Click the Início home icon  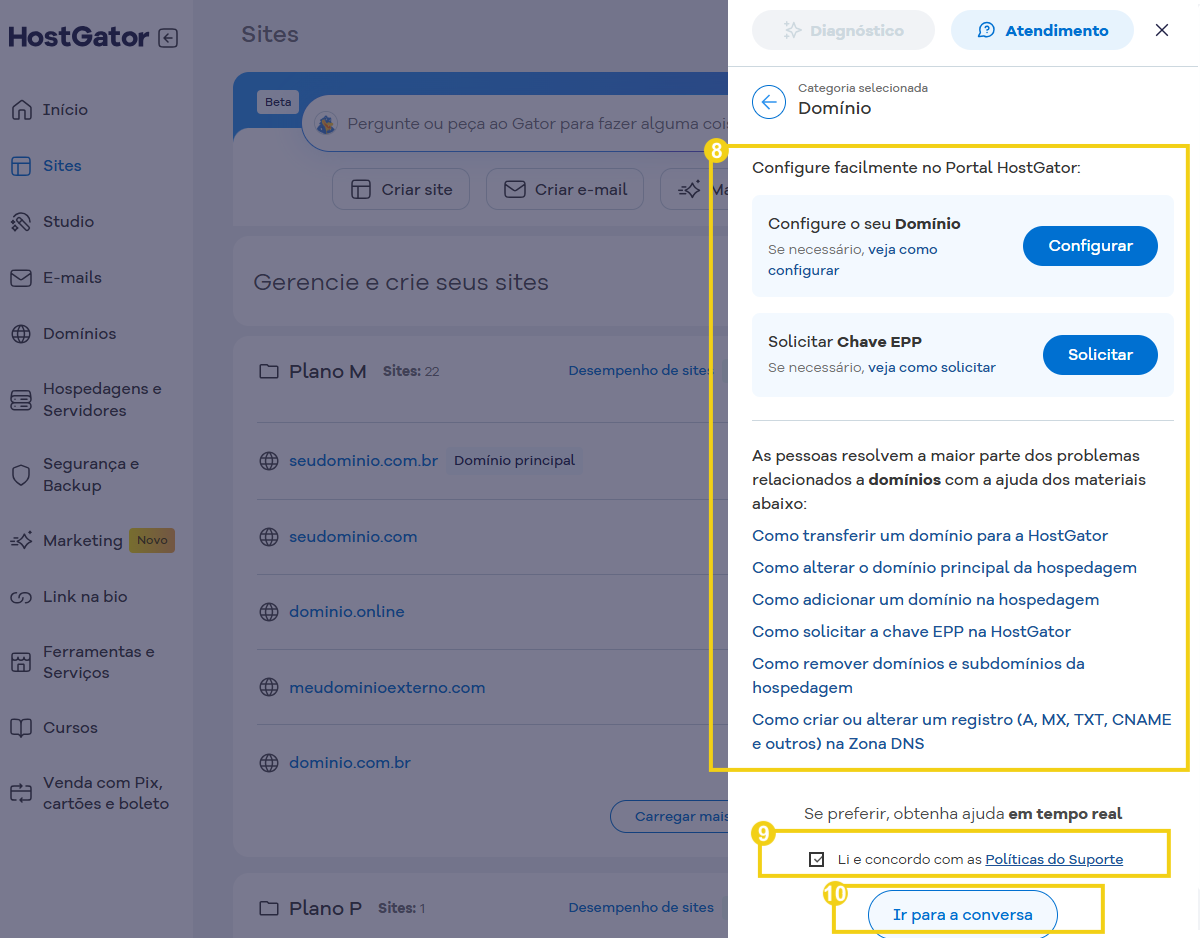point(21,110)
